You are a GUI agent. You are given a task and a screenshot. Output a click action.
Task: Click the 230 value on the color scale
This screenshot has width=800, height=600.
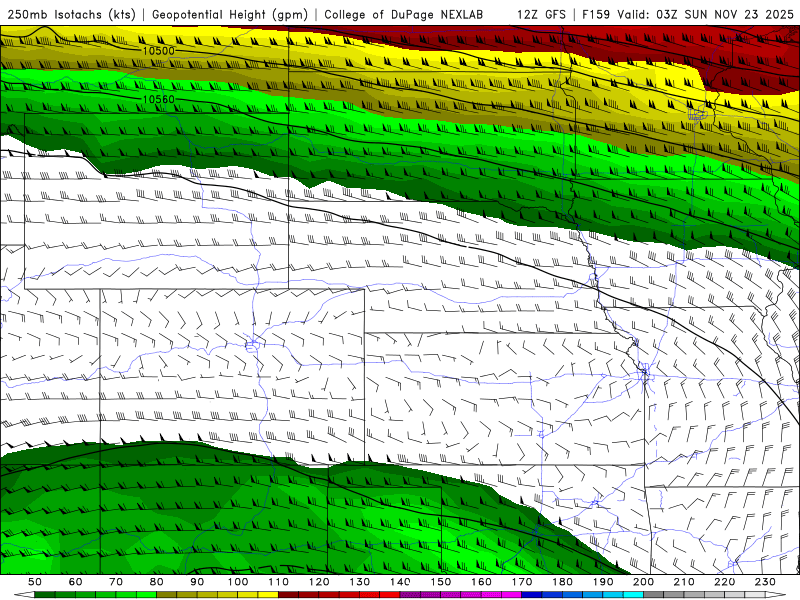765,582
